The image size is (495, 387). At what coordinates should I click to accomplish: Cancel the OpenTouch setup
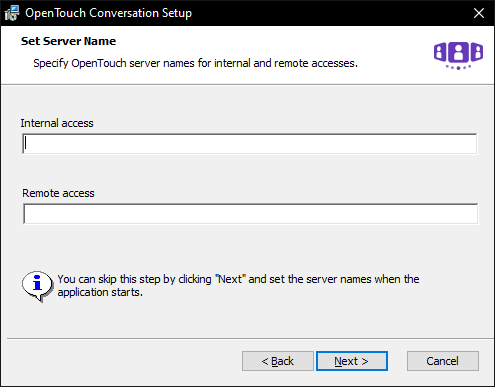[x=443, y=361]
